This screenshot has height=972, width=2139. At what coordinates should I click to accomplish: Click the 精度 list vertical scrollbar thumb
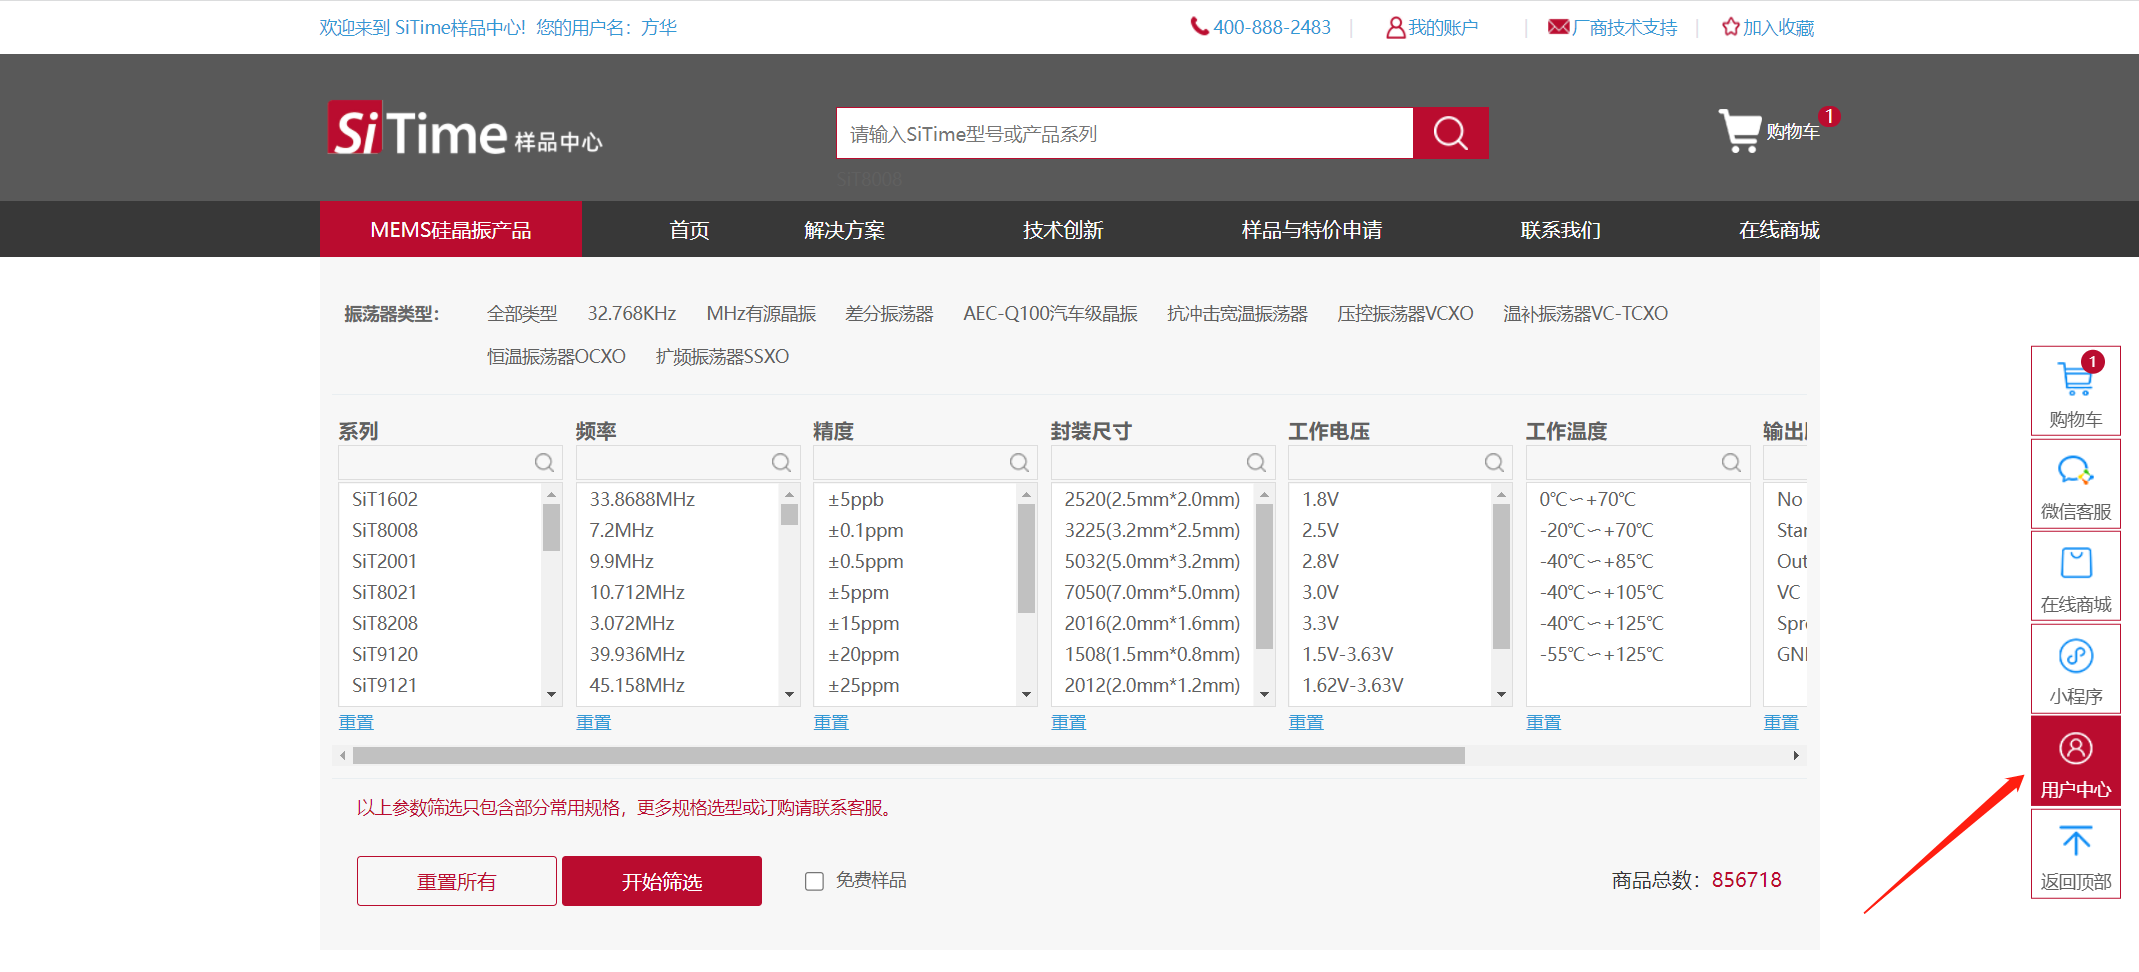[x=1026, y=558]
